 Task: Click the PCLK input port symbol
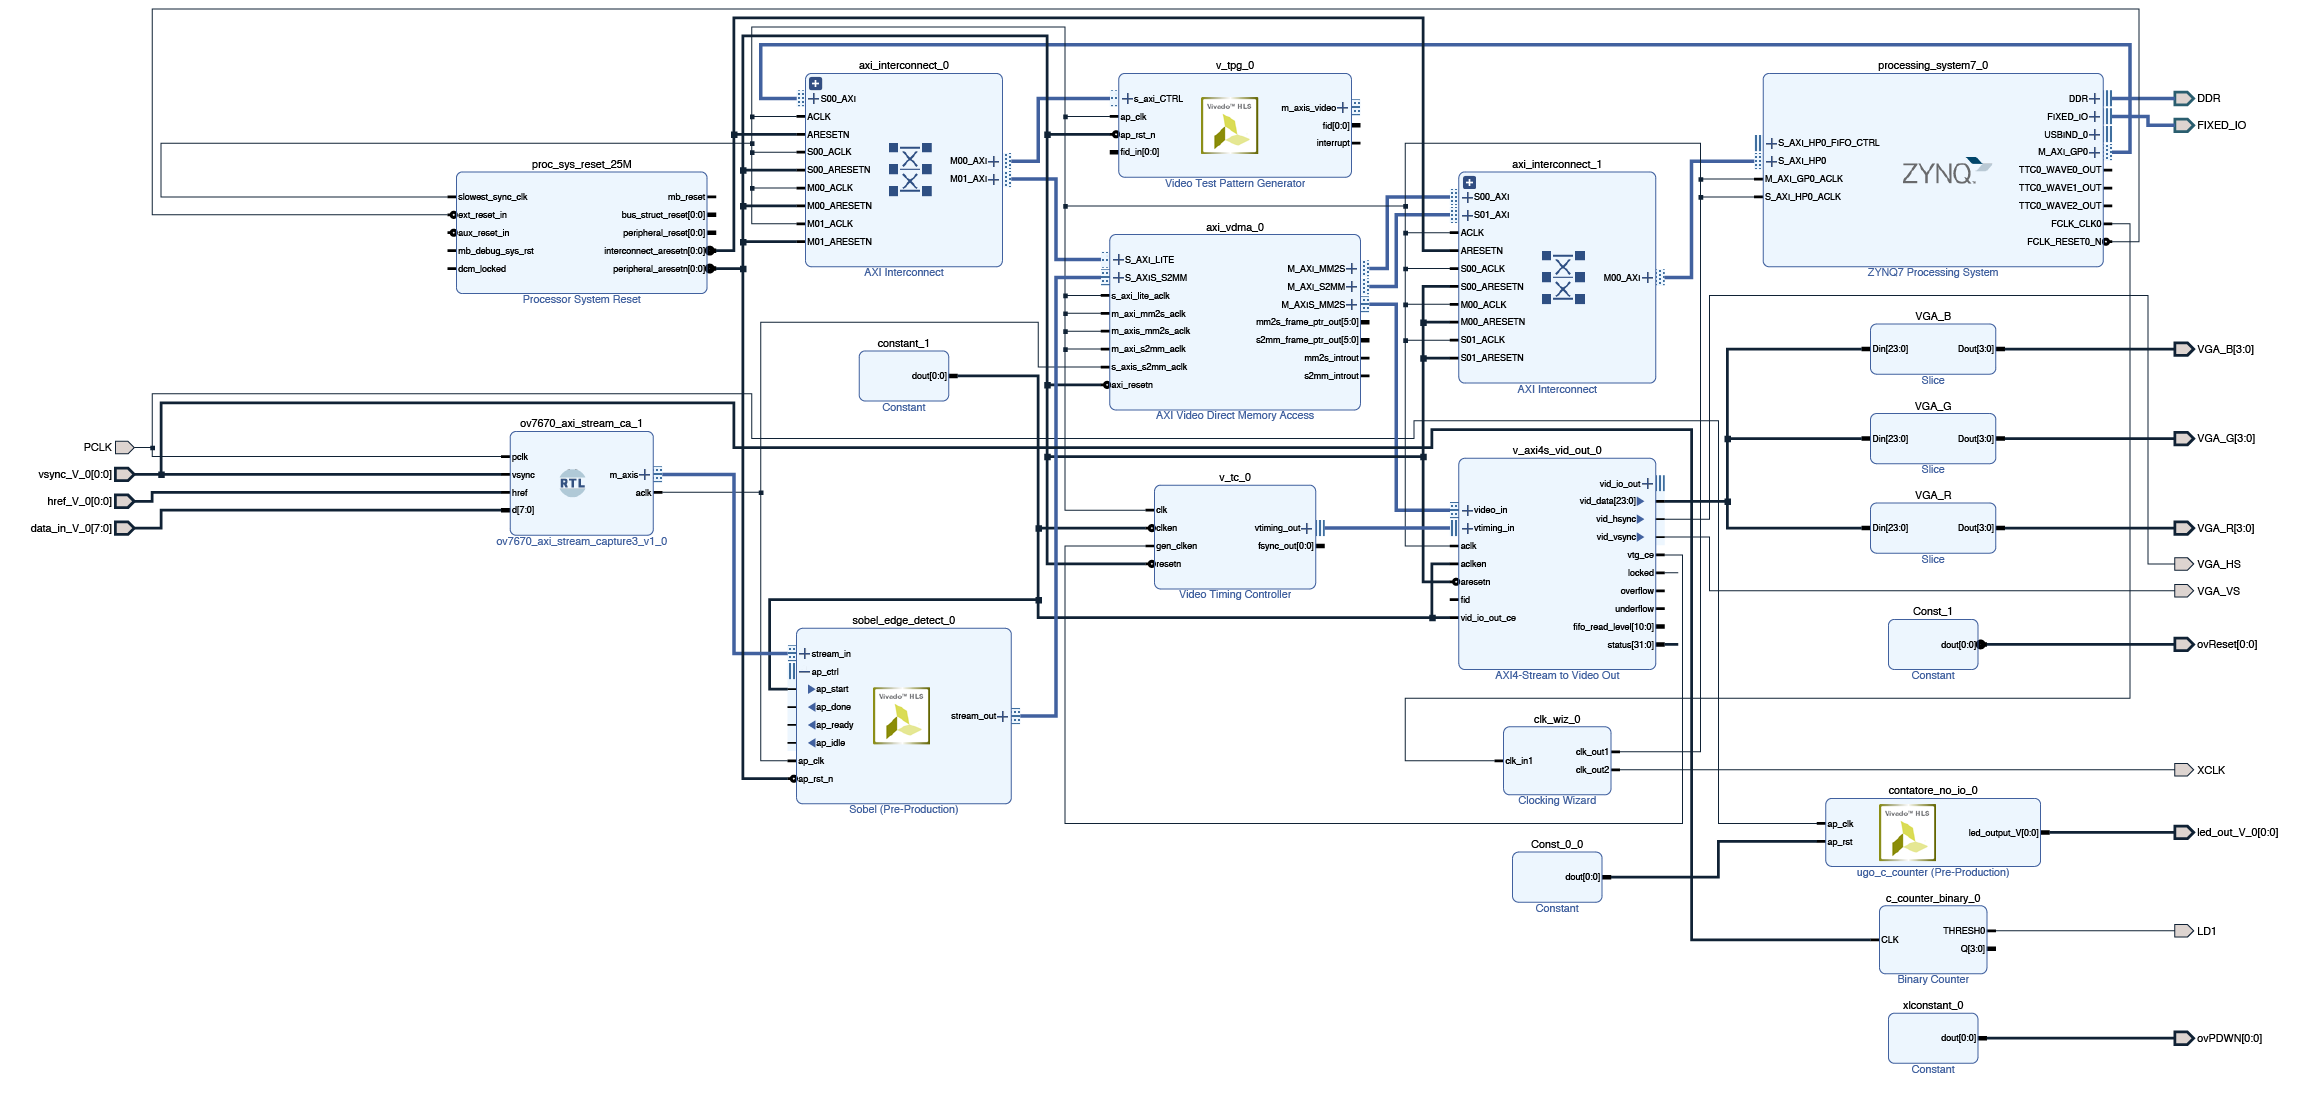tap(124, 447)
